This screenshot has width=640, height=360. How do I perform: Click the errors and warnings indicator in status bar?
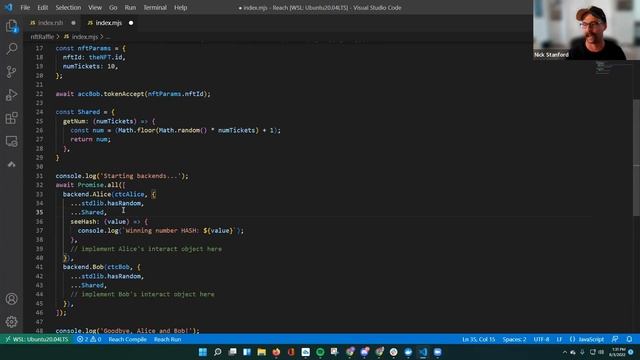pyautogui.click(x=89, y=339)
